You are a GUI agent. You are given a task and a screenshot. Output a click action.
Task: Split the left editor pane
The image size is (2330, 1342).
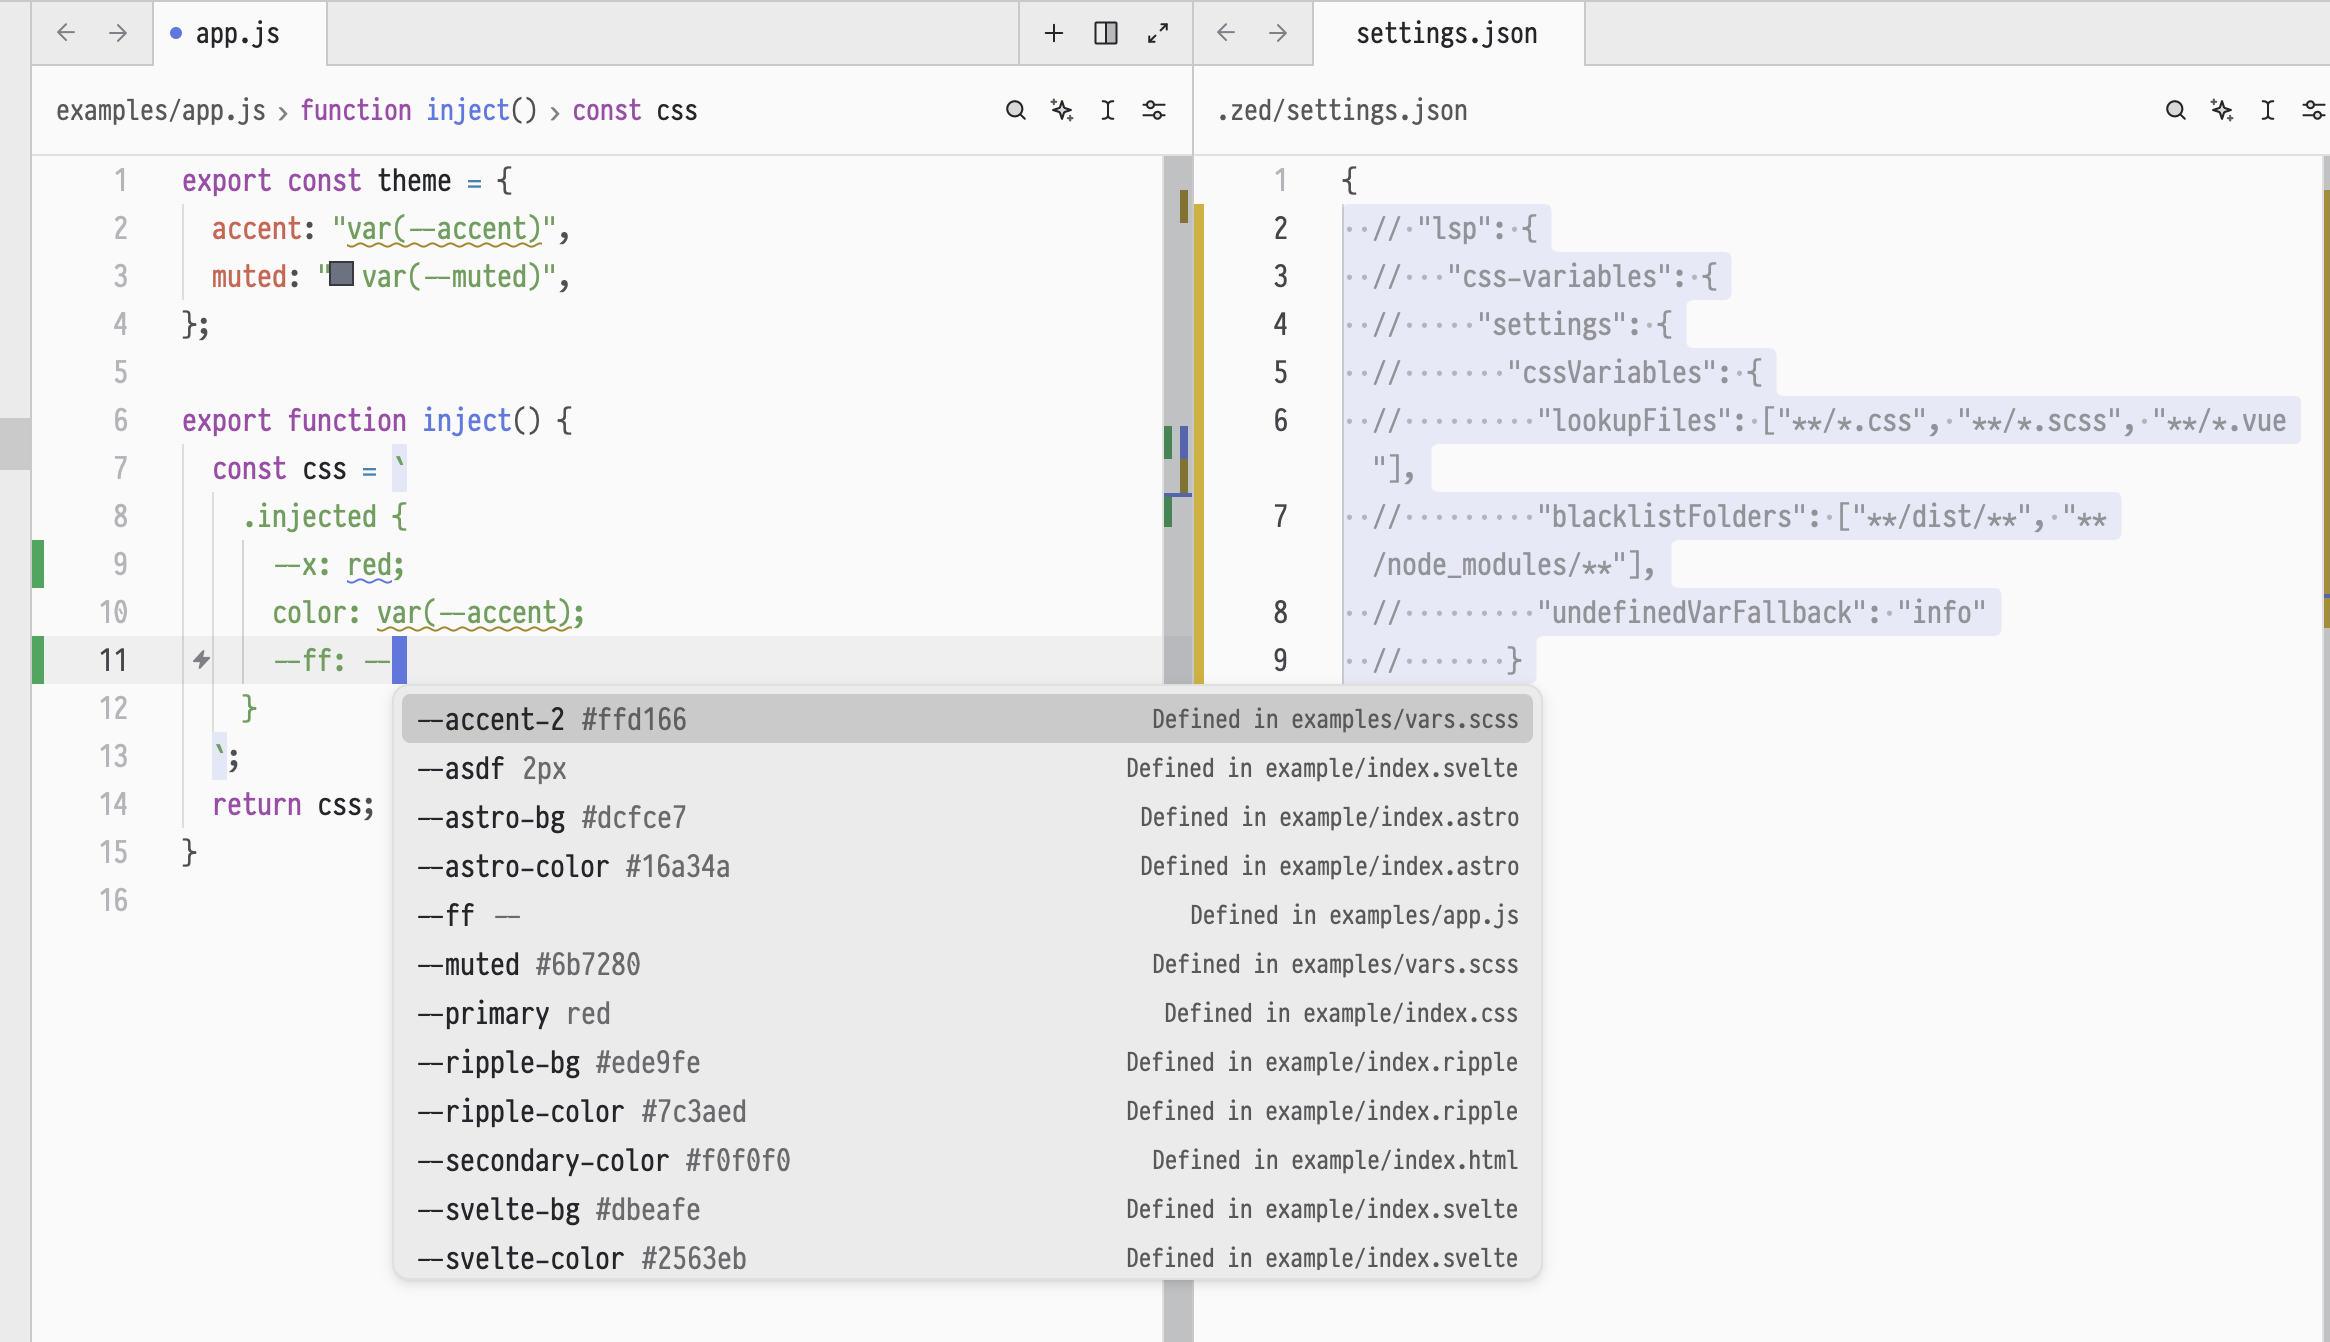(x=1105, y=33)
